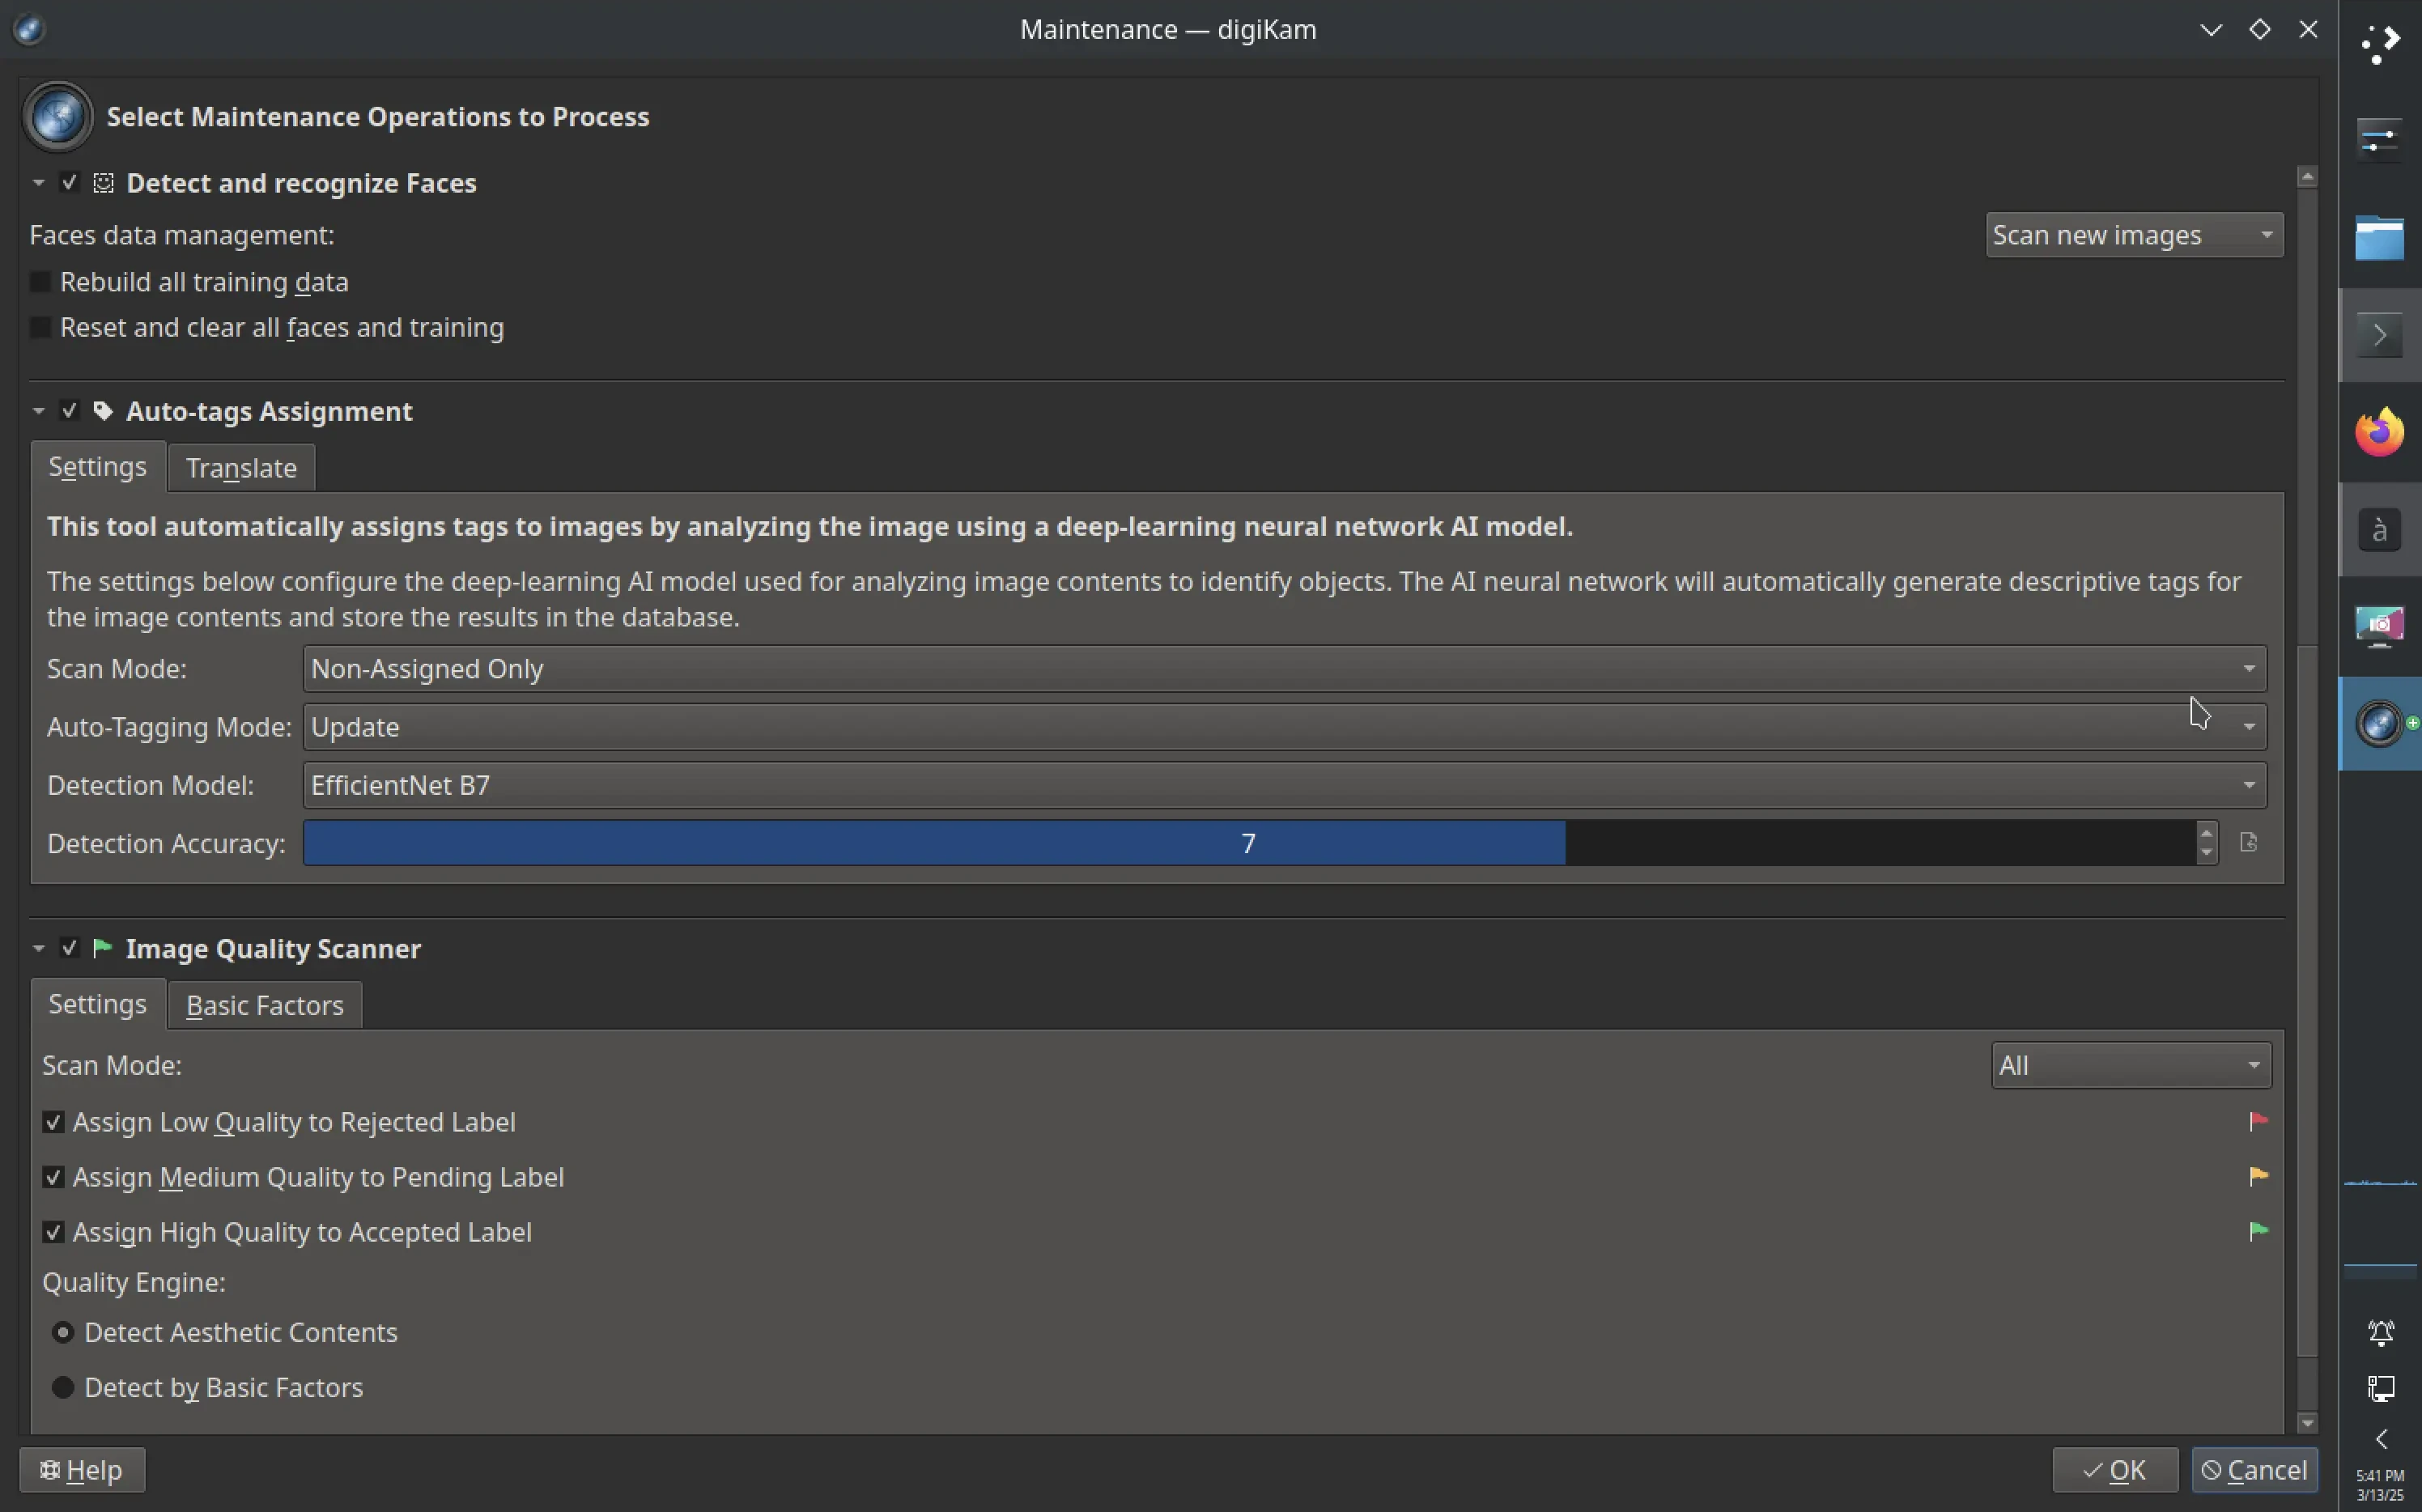The image size is (2422, 1512).
Task: Click the red flag icon on the Rejected Label row
Action: coord(2258,1120)
